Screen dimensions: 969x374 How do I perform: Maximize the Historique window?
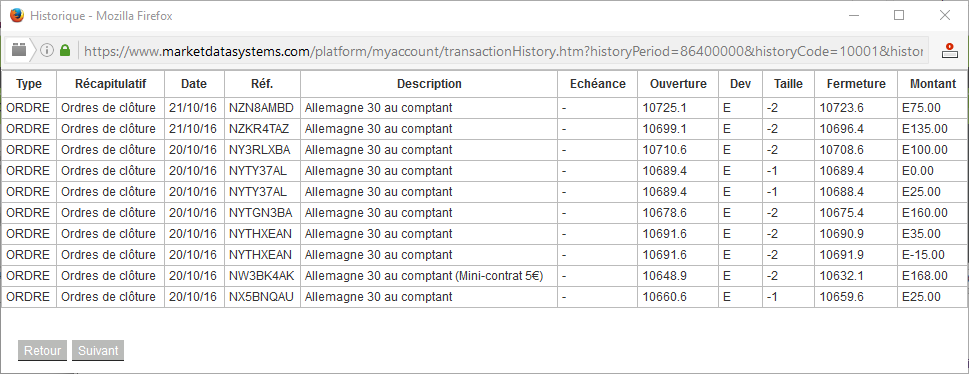[899, 15]
